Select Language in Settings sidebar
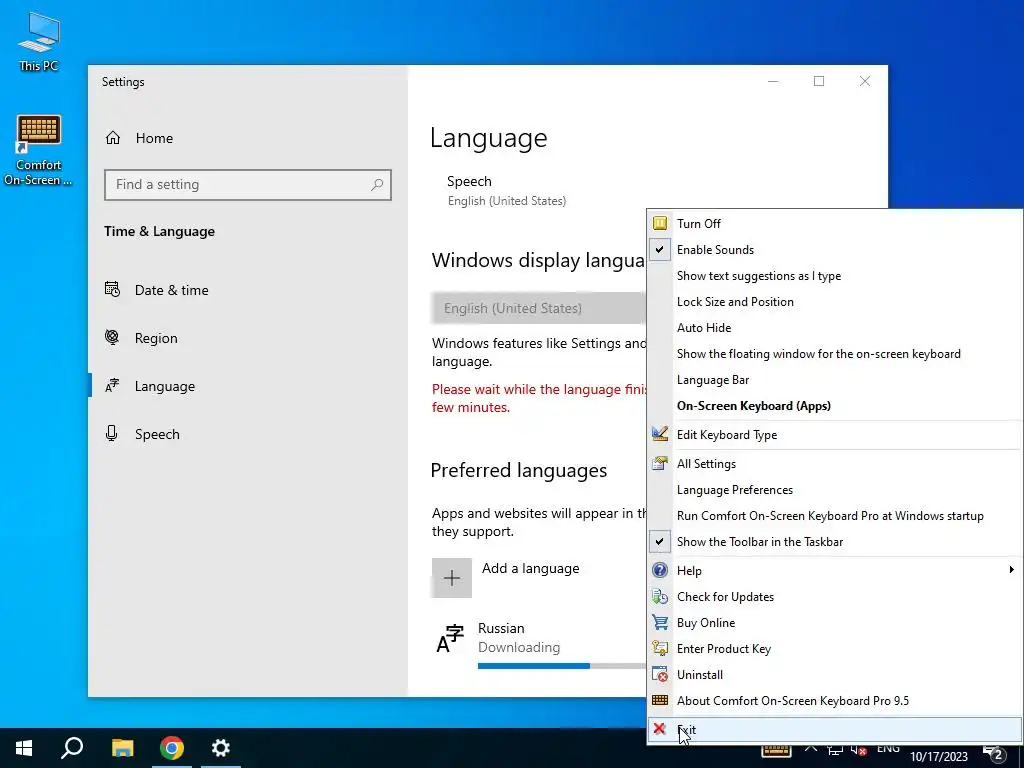This screenshot has height=768, width=1024. [248, 387]
